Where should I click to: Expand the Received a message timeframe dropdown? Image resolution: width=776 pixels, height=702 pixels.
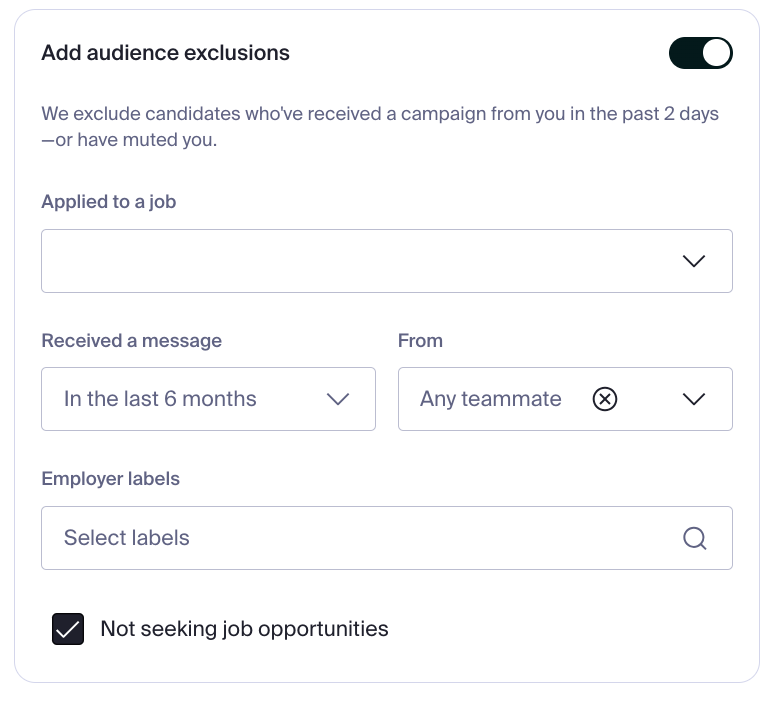pos(208,399)
